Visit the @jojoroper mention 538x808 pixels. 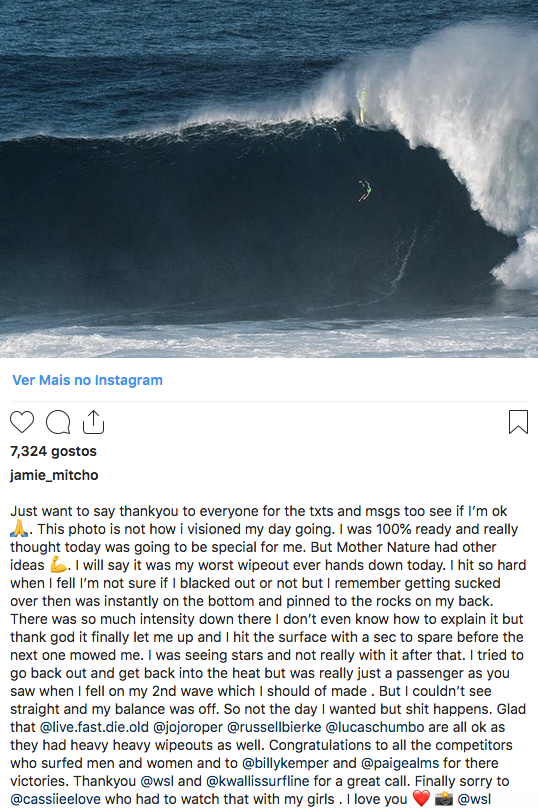tap(188, 727)
